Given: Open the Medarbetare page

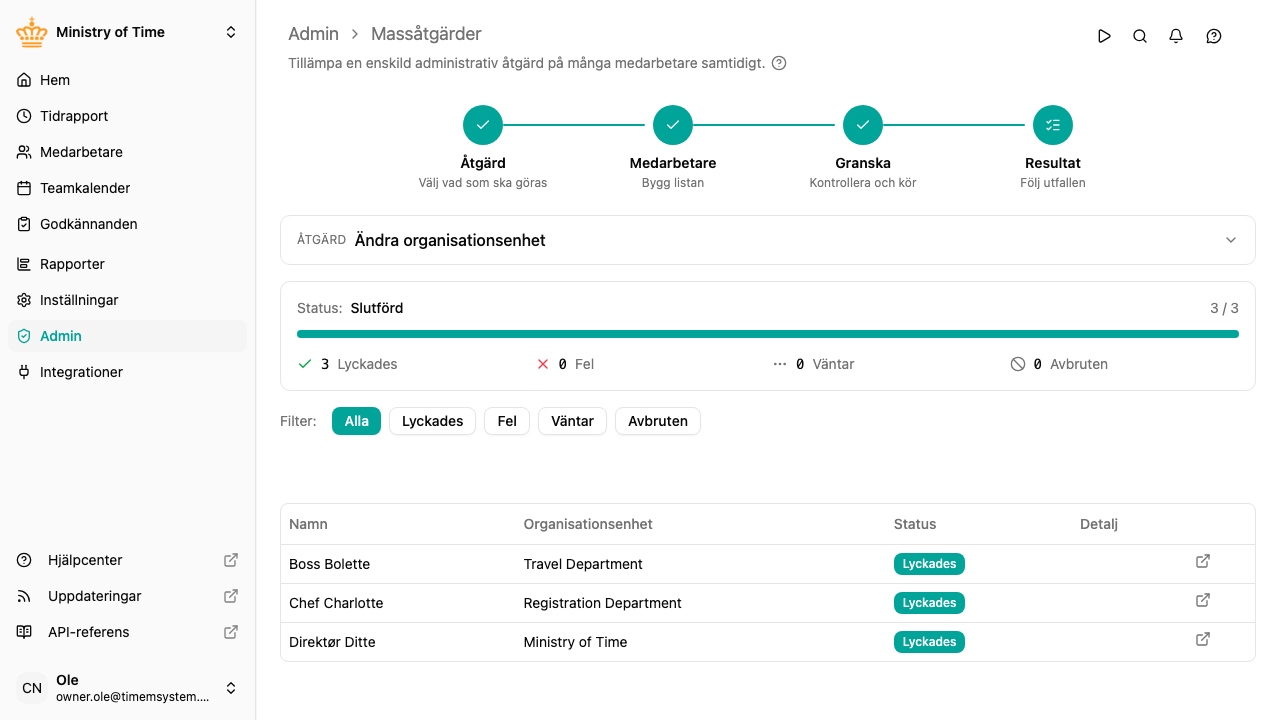Looking at the screenshot, I should pos(127,152).
